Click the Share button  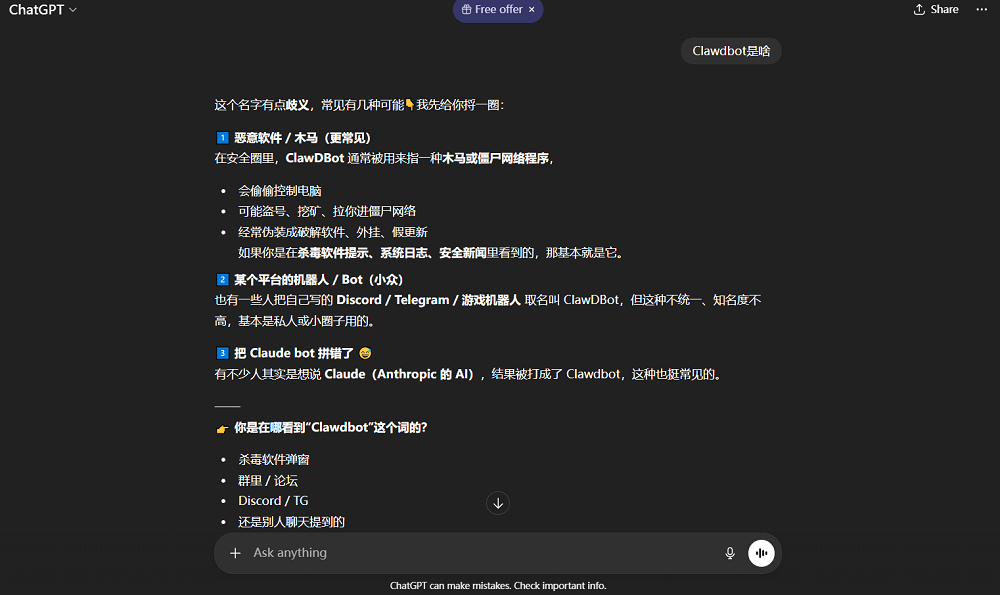coord(935,9)
